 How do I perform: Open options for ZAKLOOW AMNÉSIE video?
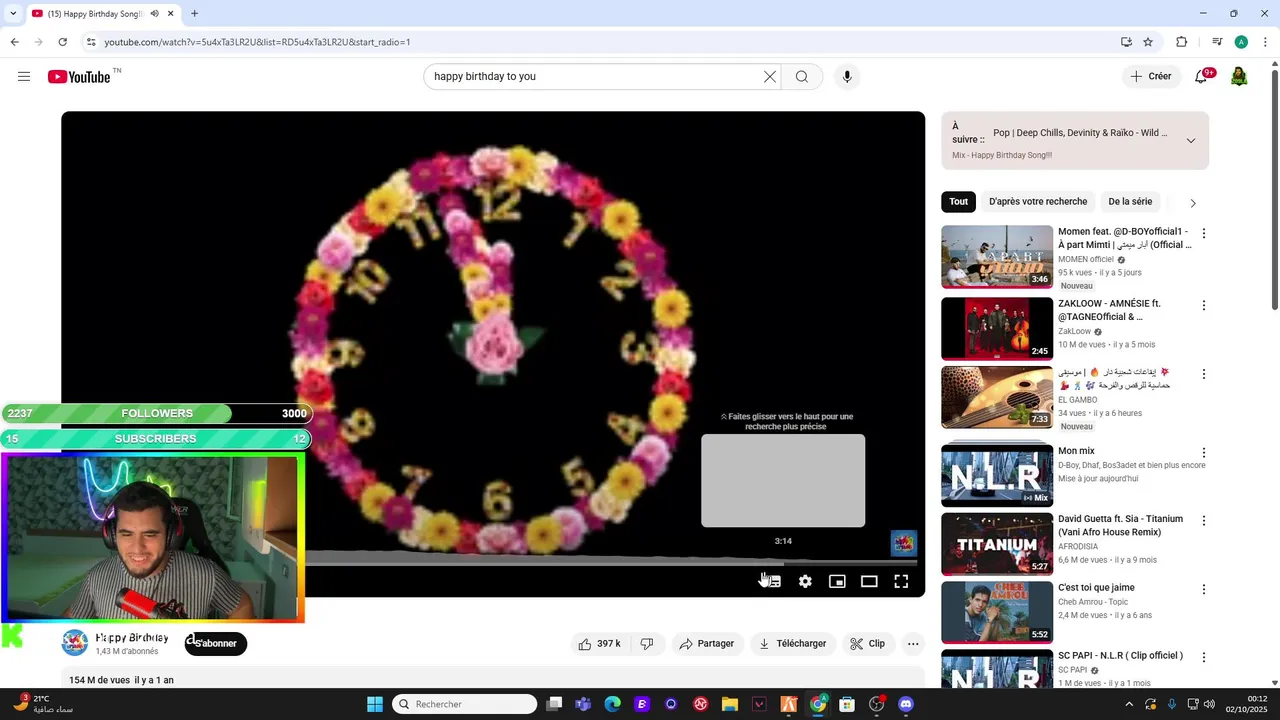(1204, 305)
